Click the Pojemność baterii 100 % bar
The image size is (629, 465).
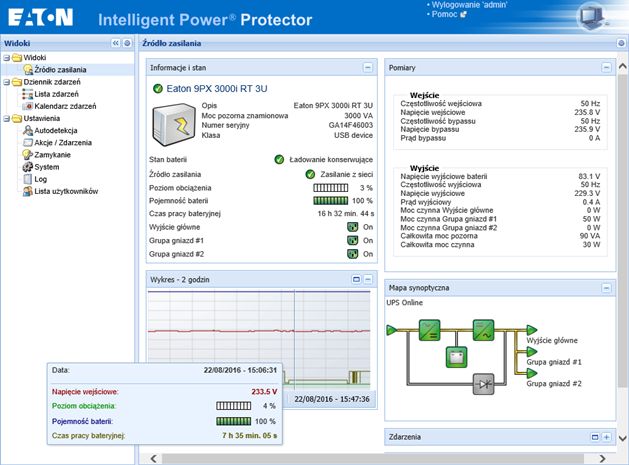[x=331, y=201]
